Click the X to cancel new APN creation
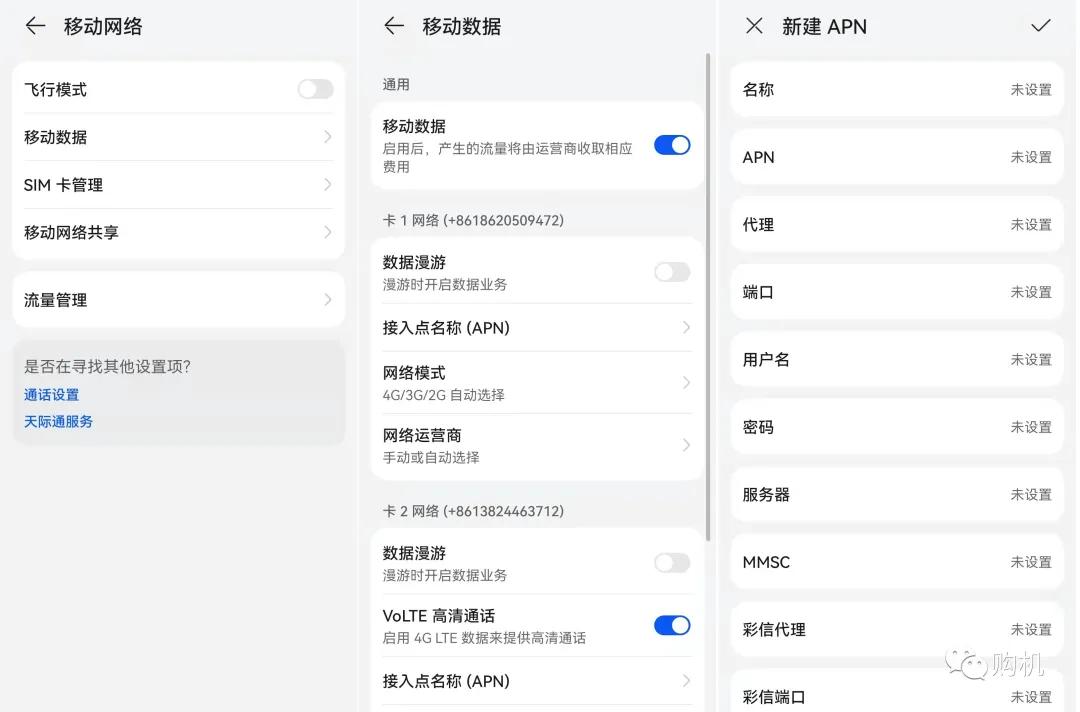The height and width of the screenshot is (712, 1080). click(753, 26)
